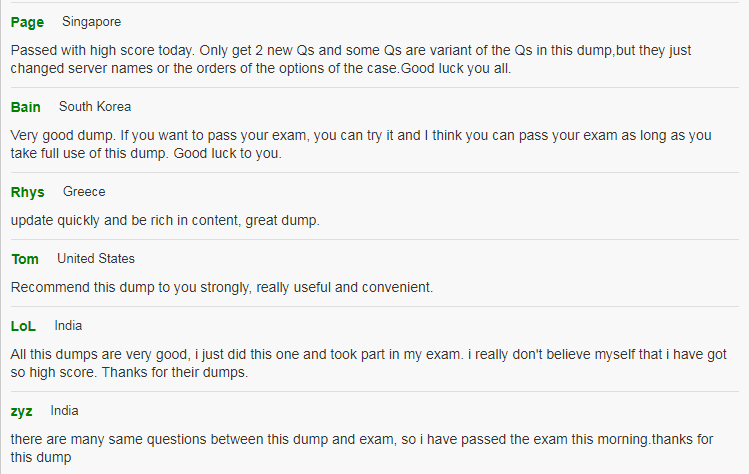Select the 'All this dumps are very good' review
This screenshot has height=474, width=749.
pos(368,363)
